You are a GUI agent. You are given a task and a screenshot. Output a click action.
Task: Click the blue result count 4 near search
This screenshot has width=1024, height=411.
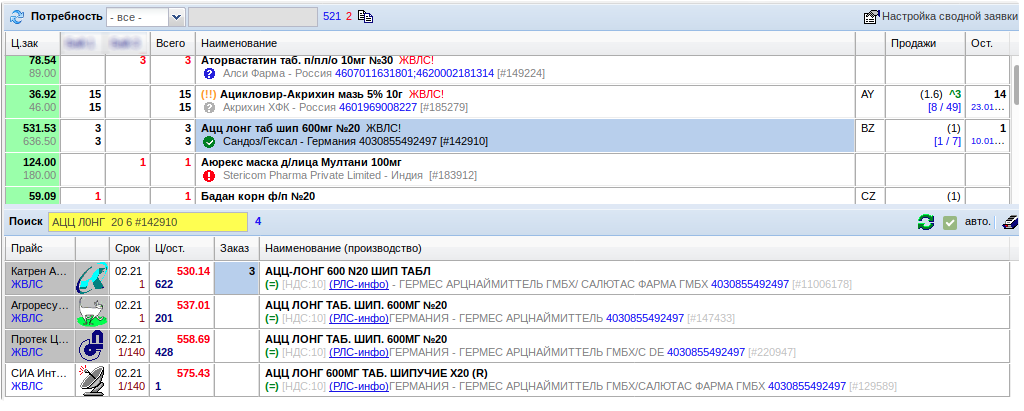point(258,222)
